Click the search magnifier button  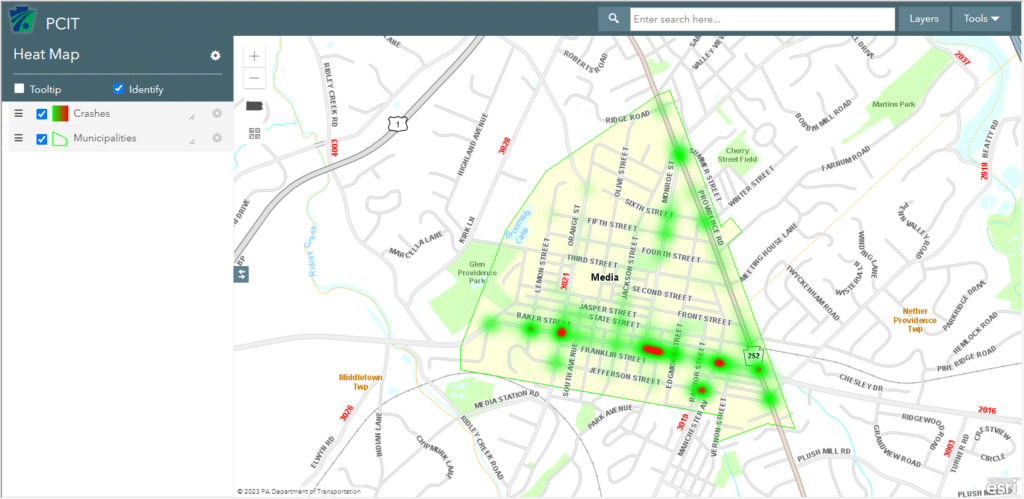[613, 19]
